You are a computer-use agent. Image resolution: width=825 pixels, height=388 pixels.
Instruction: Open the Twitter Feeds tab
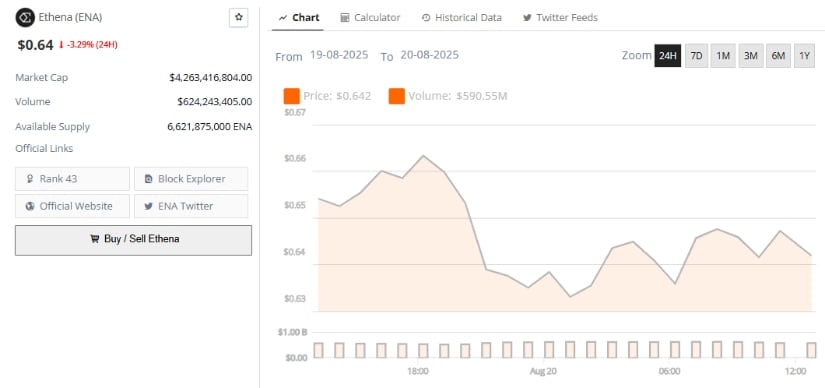(x=560, y=17)
